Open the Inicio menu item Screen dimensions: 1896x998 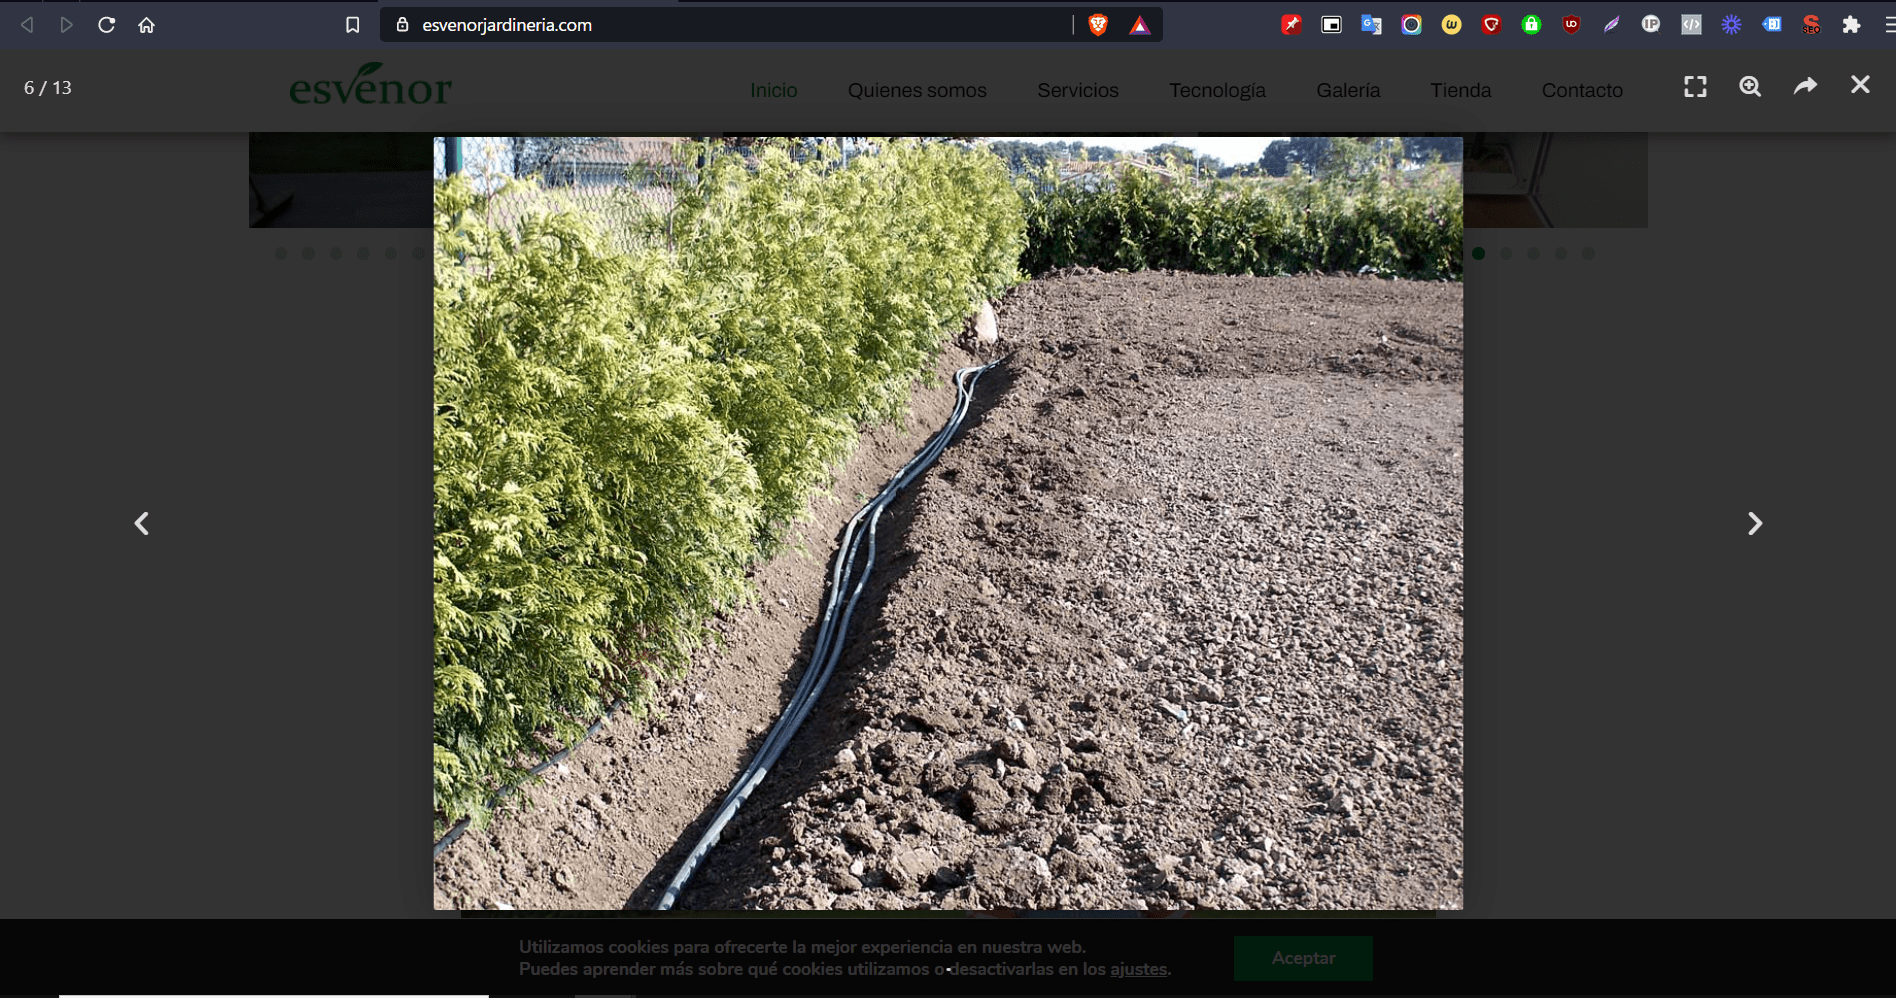pyautogui.click(x=774, y=90)
